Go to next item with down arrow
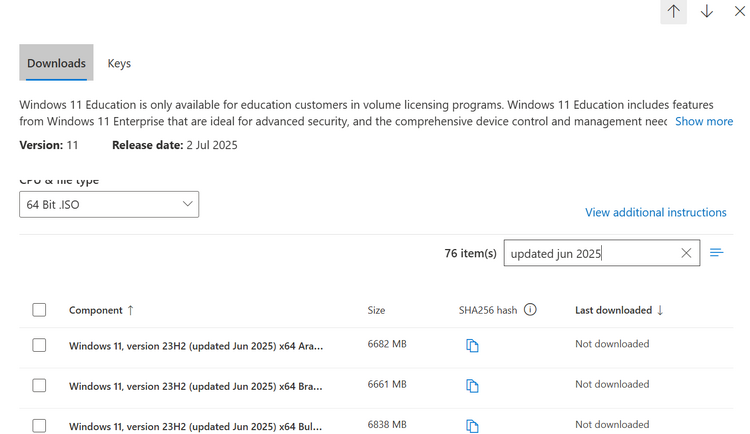 (x=706, y=11)
